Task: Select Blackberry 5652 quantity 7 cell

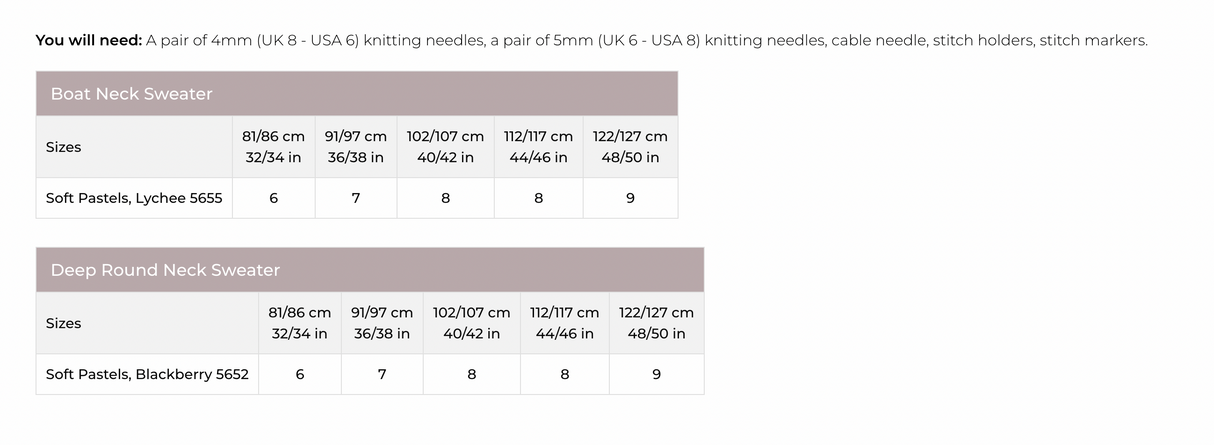Action: coord(382,374)
